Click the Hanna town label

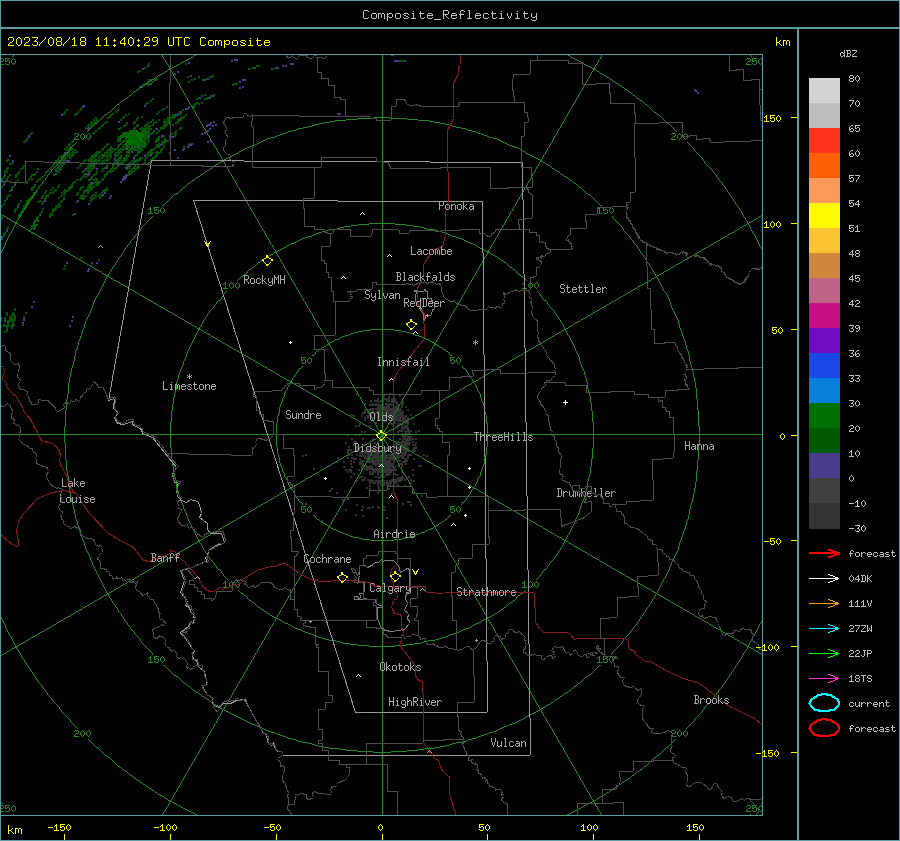pos(699,446)
